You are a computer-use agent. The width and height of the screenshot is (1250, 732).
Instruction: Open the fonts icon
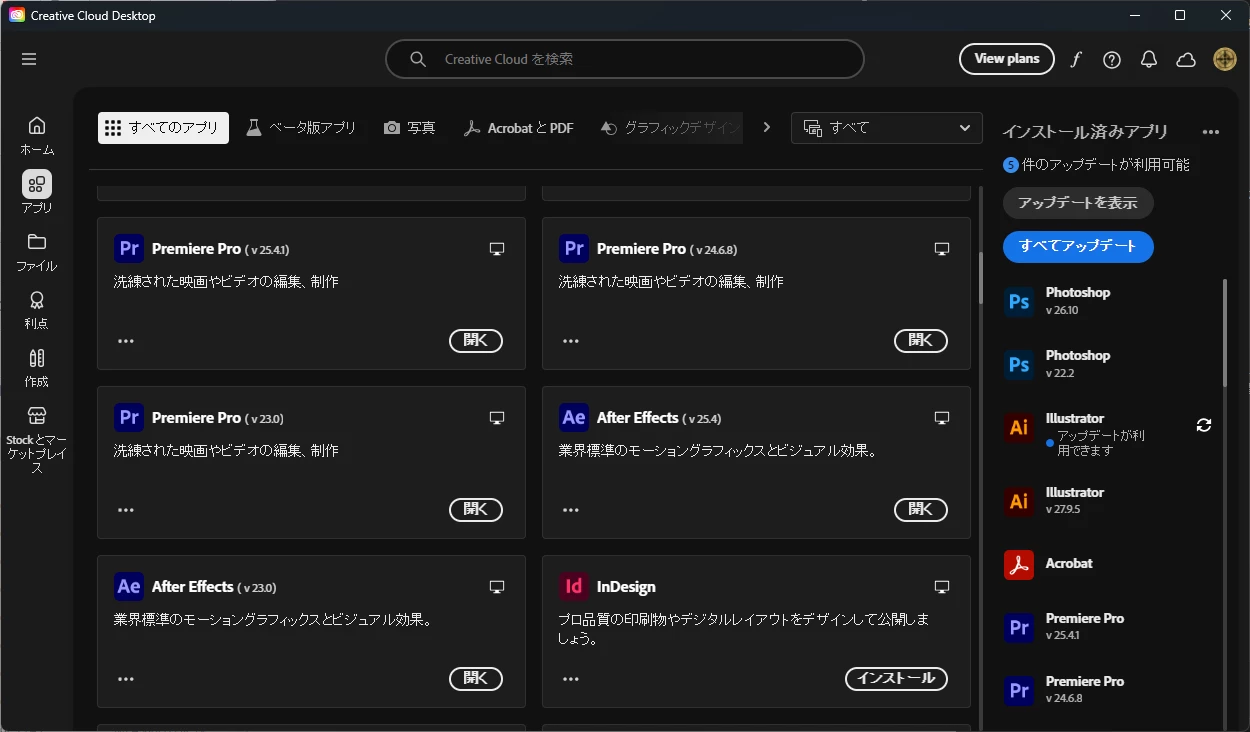click(x=1076, y=59)
